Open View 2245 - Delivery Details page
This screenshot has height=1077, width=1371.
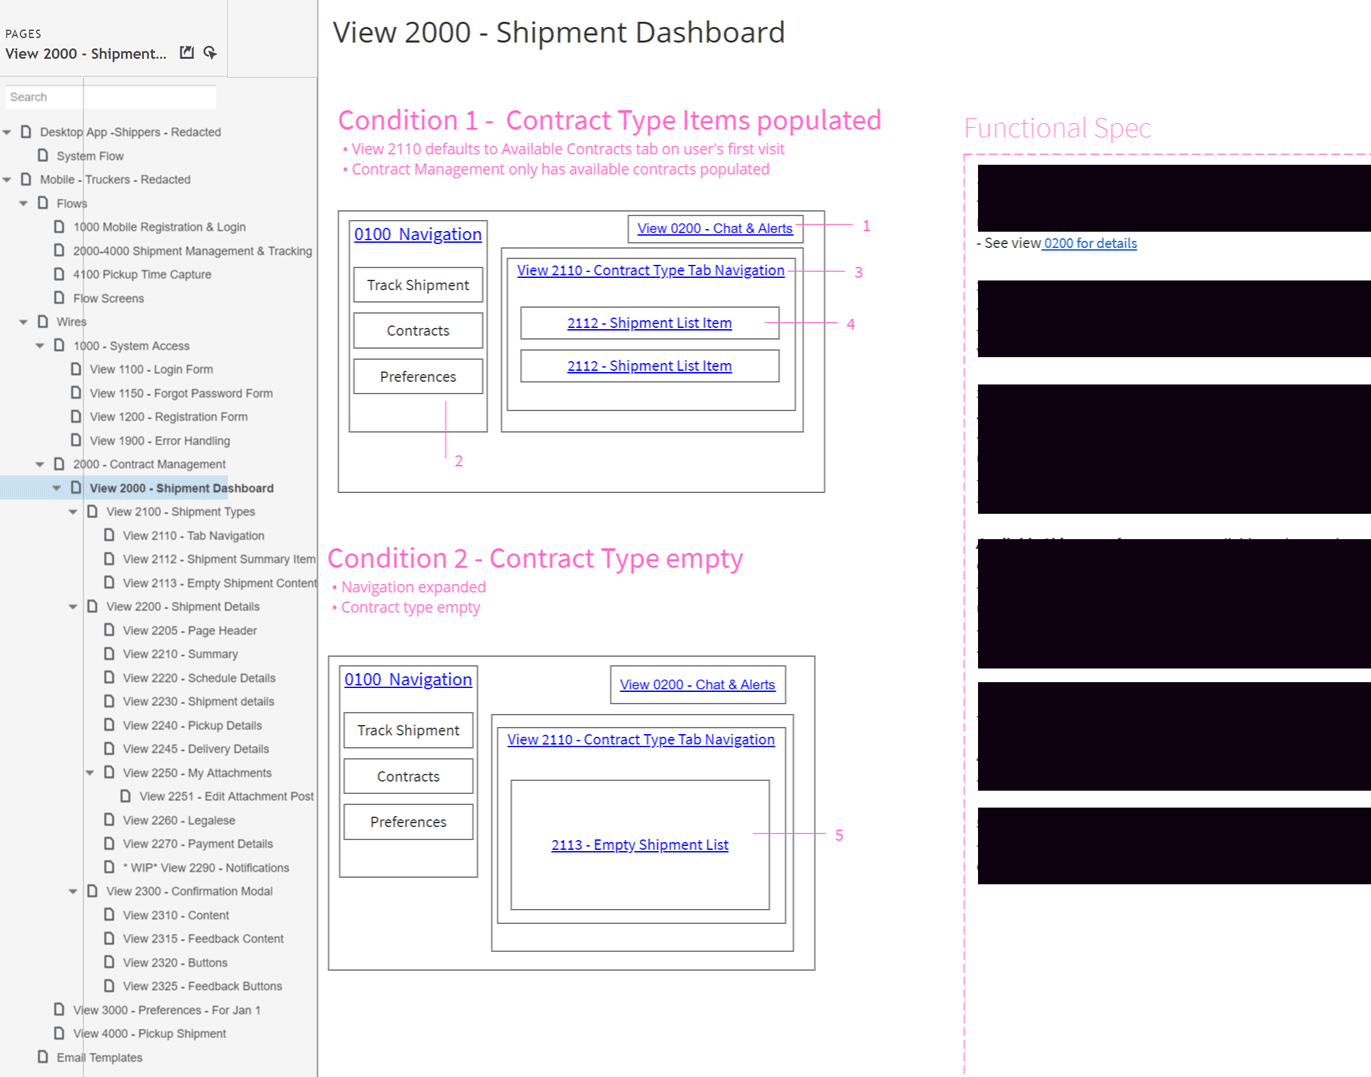coord(196,749)
